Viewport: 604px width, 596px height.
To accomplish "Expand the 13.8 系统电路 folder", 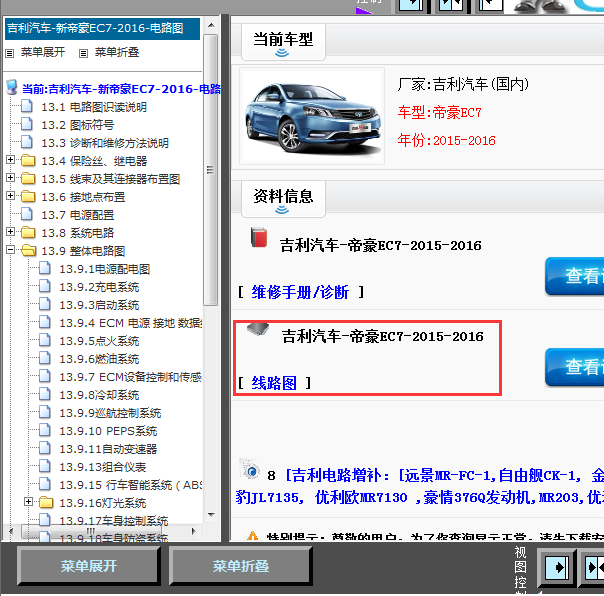I will [x=10, y=232].
